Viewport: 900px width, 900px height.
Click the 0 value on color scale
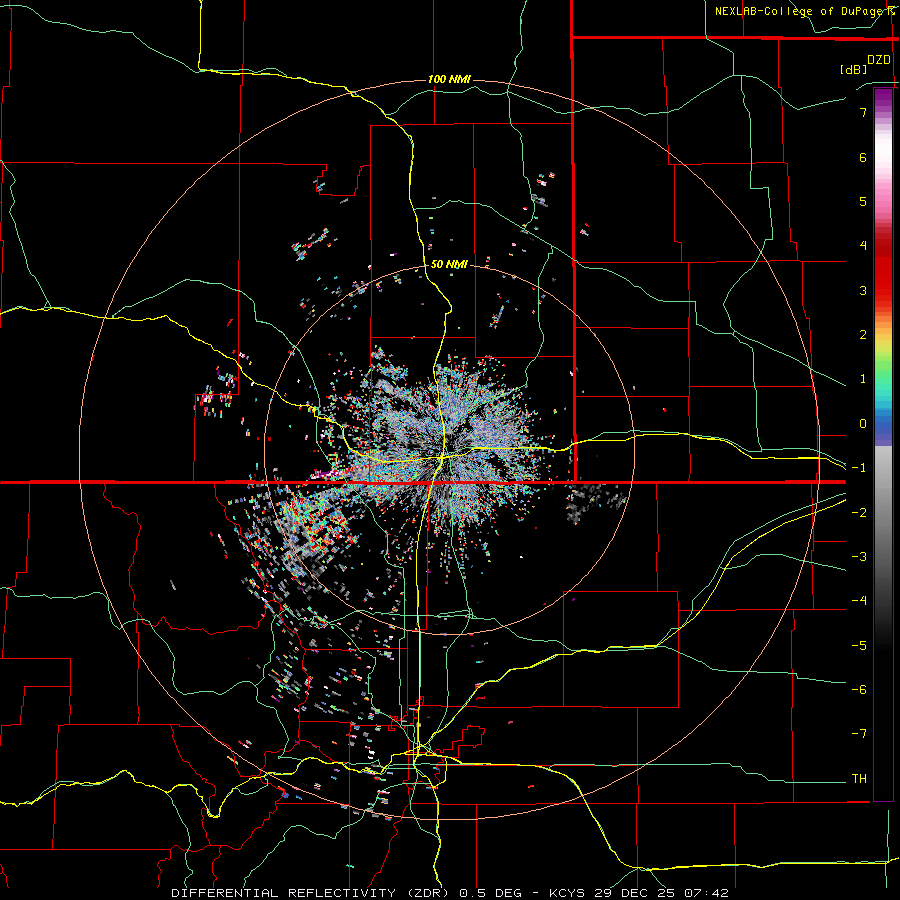click(x=863, y=424)
